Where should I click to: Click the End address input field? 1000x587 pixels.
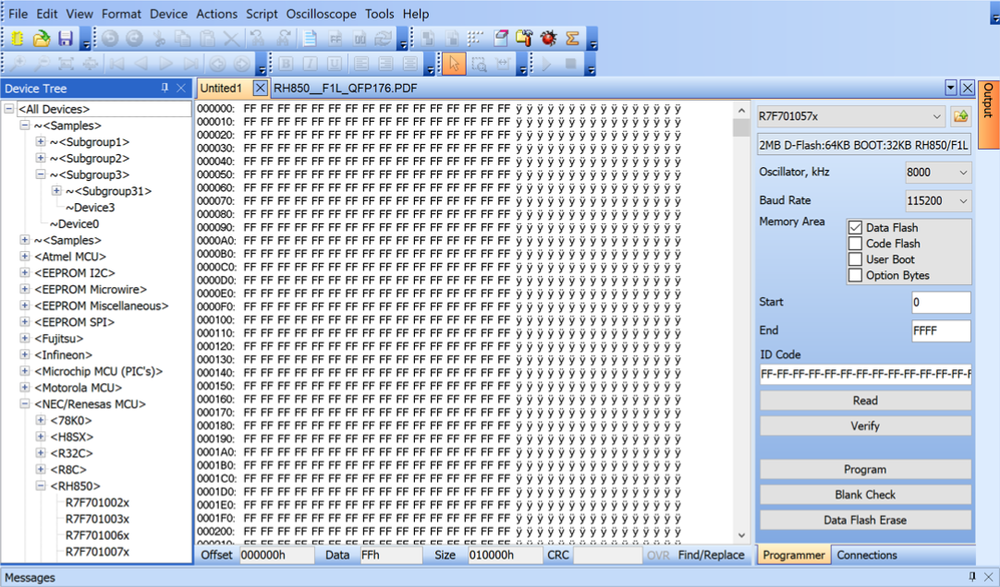(x=940, y=331)
